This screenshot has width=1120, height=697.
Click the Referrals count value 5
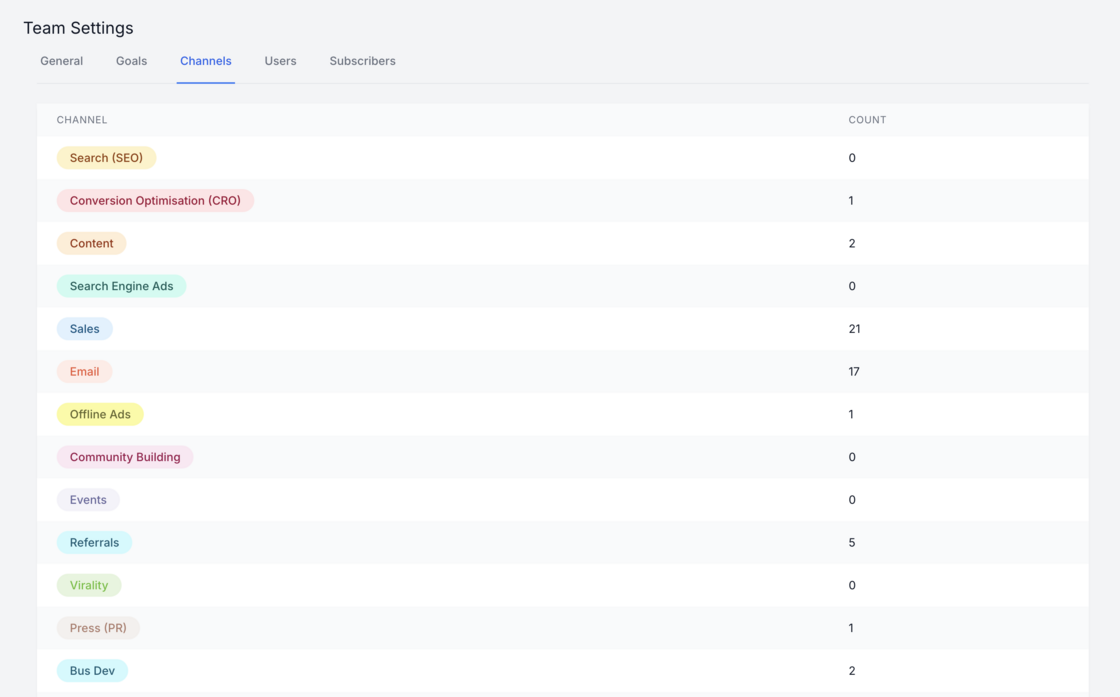pyautogui.click(x=851, y=543)
